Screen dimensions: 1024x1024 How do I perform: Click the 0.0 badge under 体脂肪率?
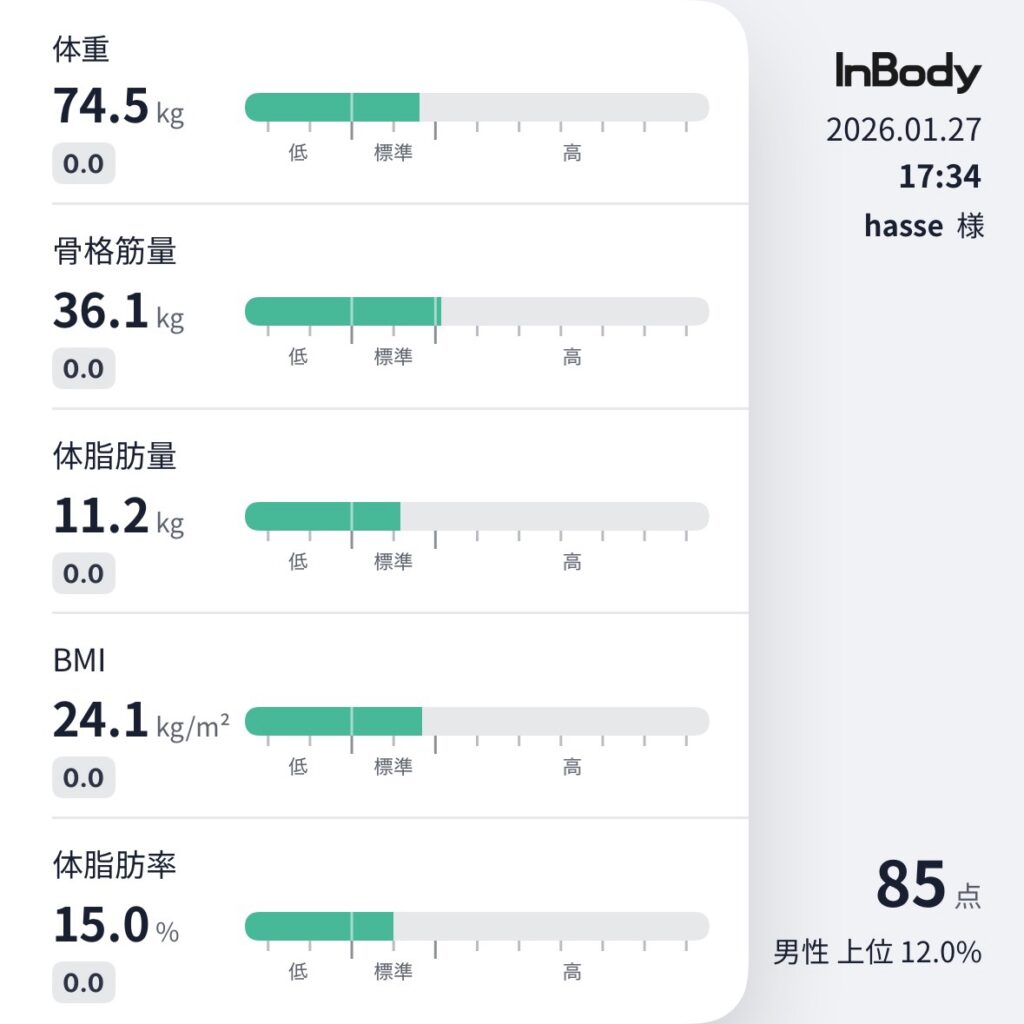[83, 983]
